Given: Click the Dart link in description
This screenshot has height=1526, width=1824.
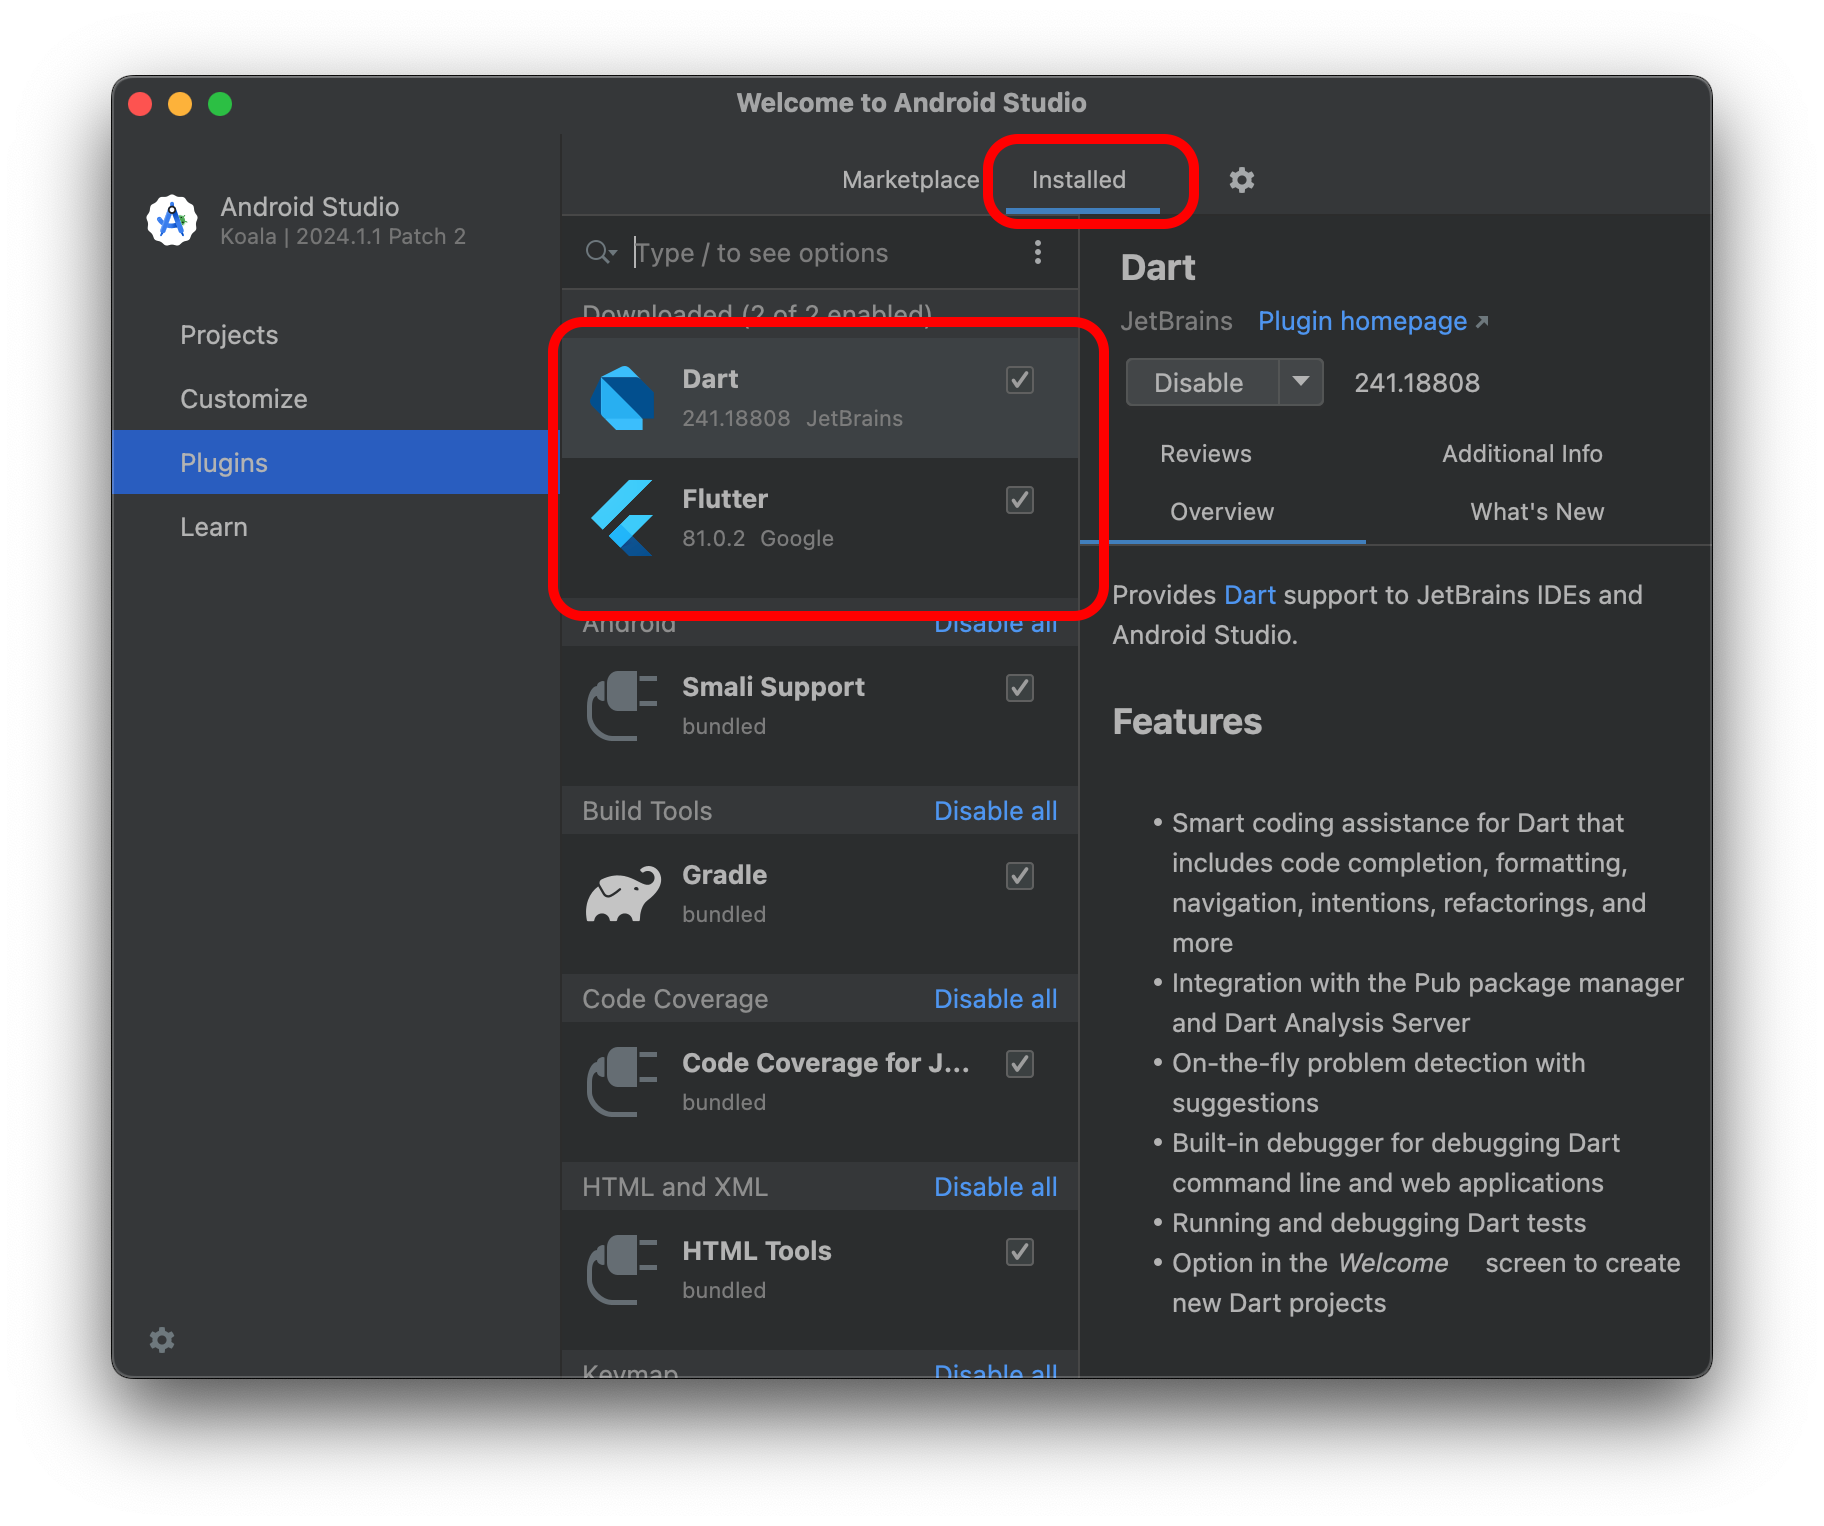Looking at the screenshot, I should (1250, 595).
